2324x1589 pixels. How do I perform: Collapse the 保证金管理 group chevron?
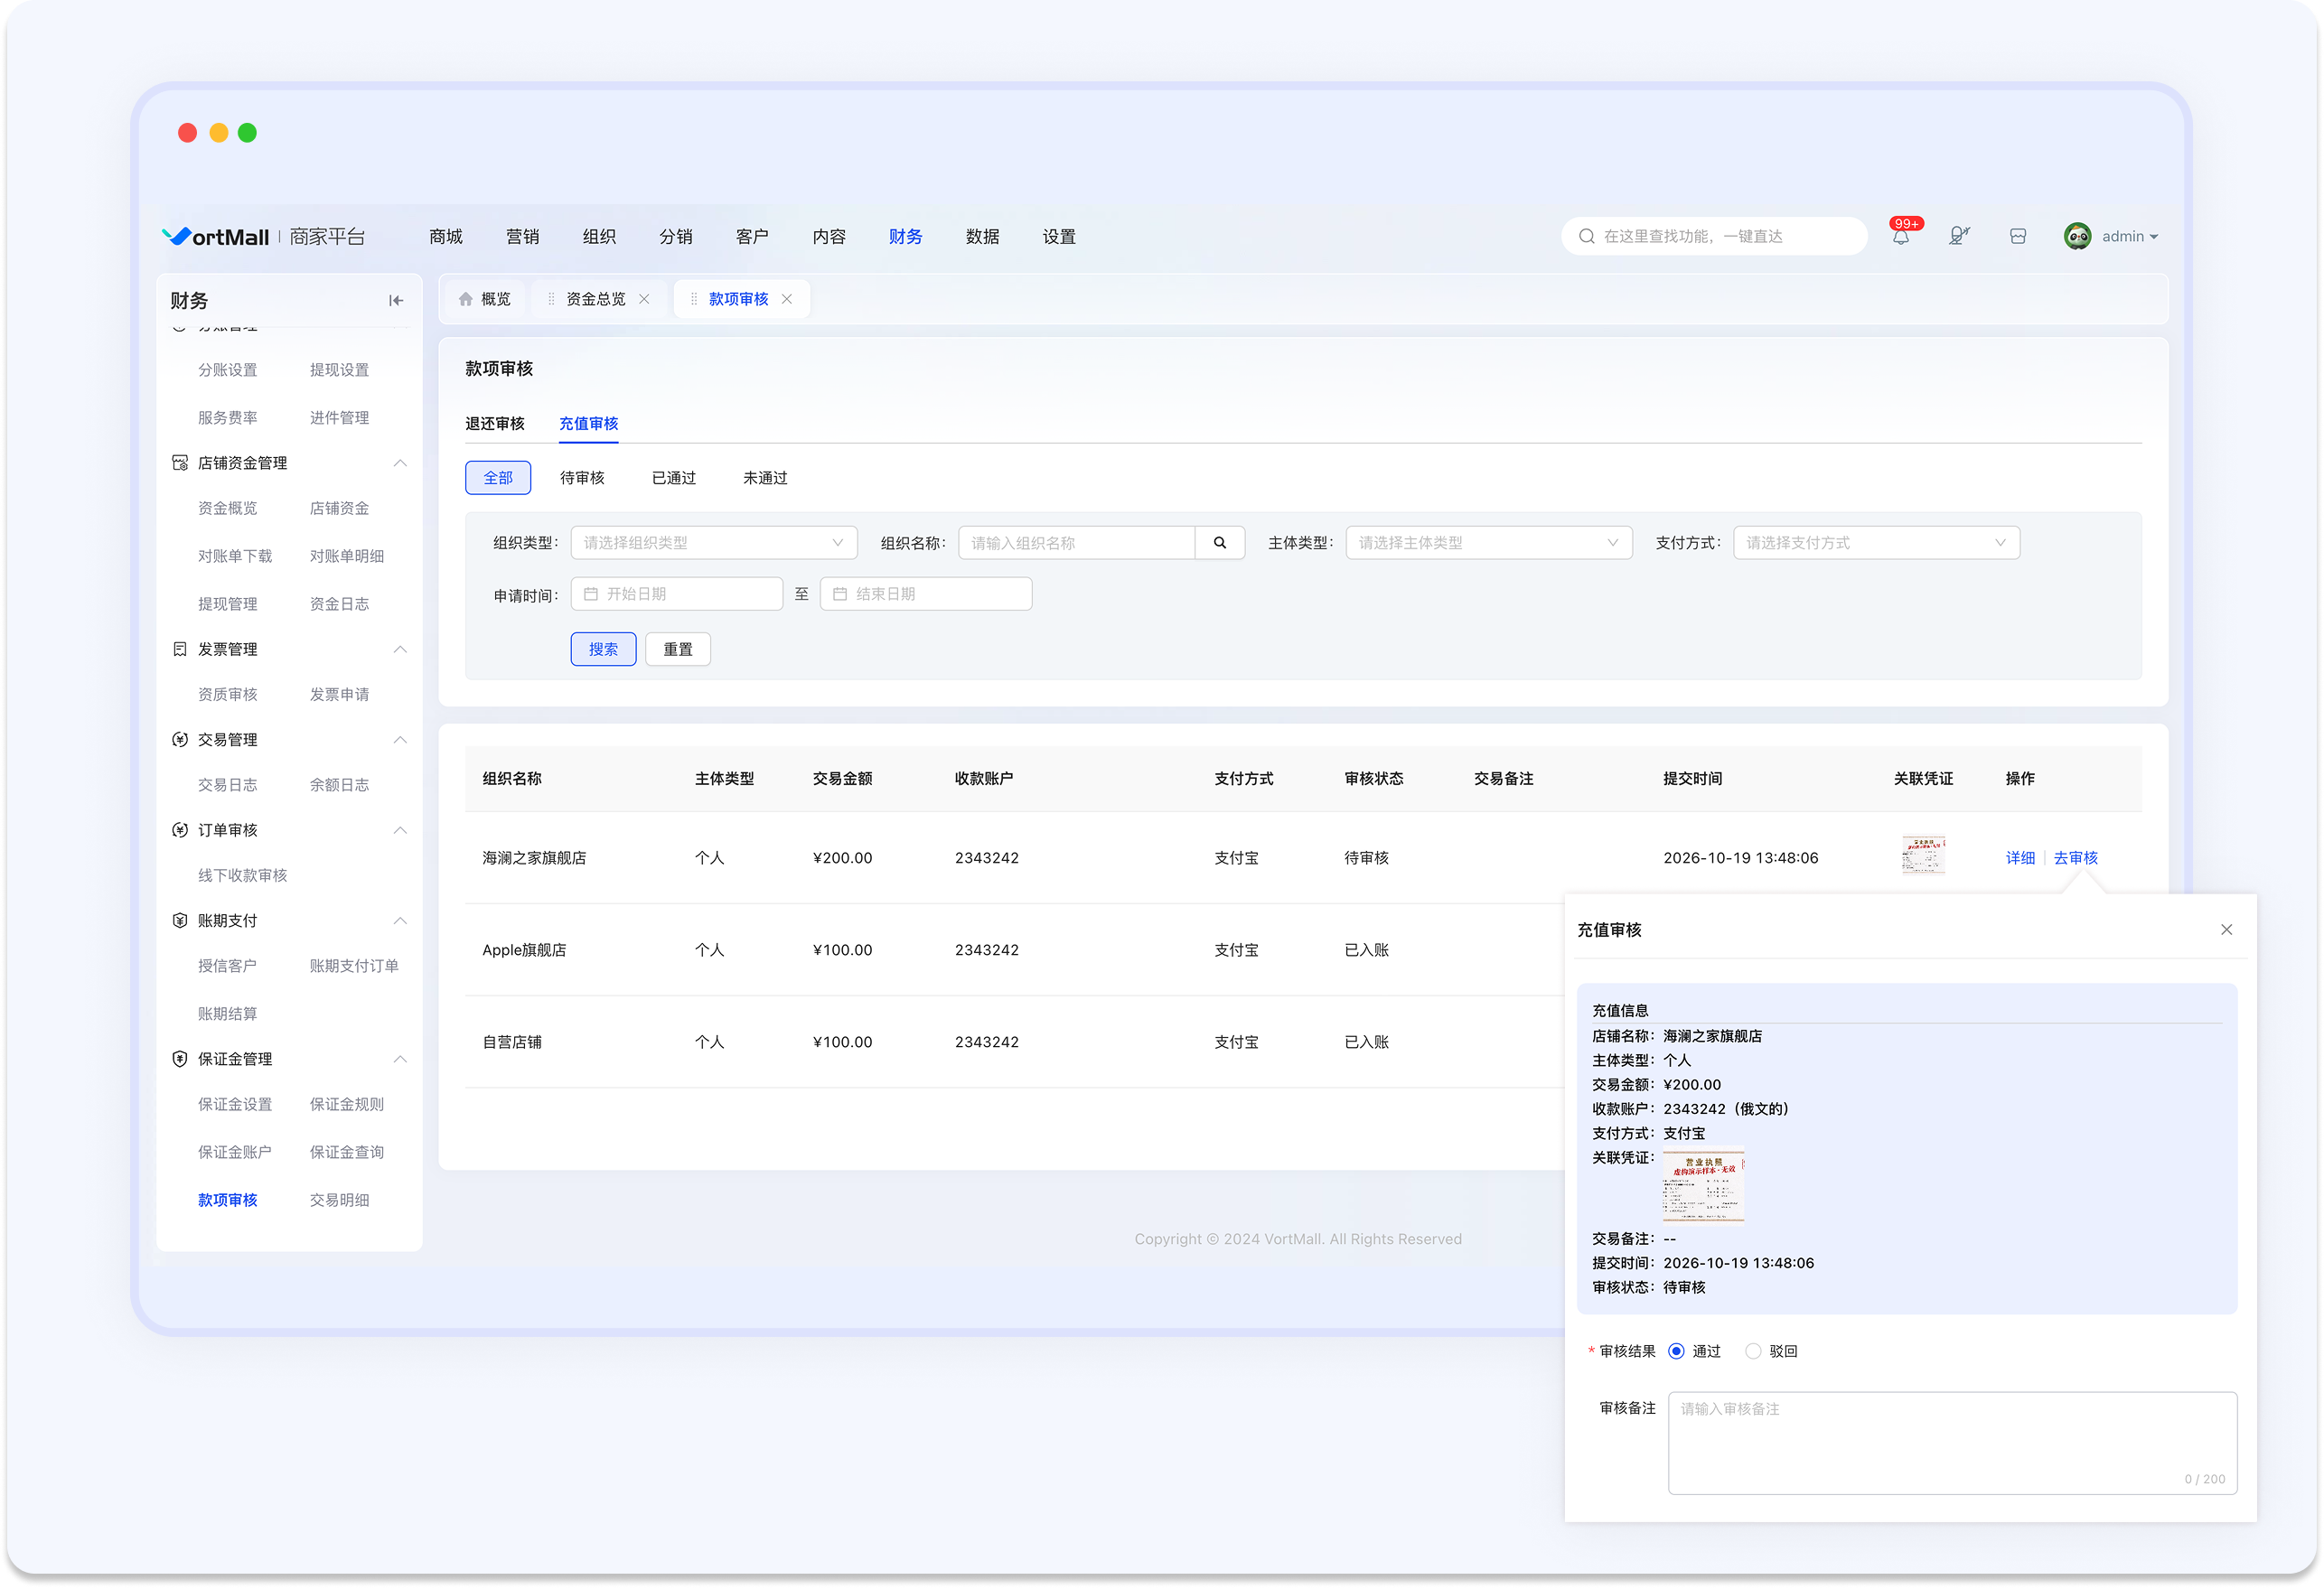pyautogui.click(x=400, y=1059)
